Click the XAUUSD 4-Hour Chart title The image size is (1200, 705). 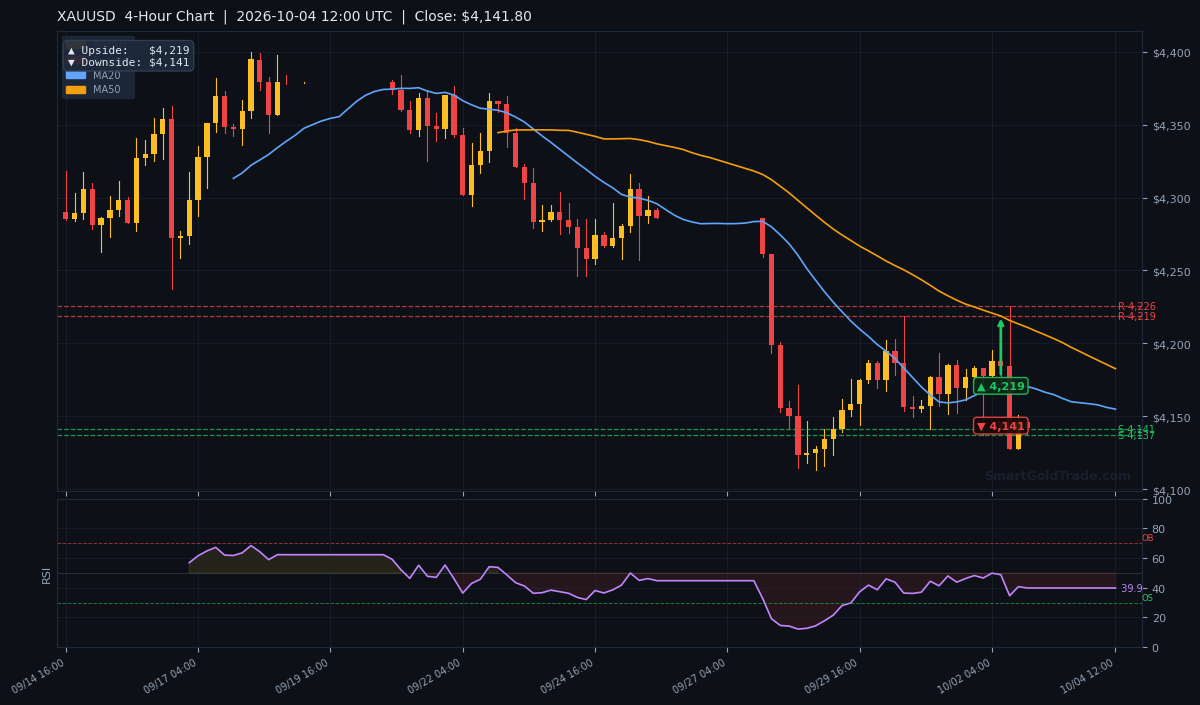coord(134,17)
